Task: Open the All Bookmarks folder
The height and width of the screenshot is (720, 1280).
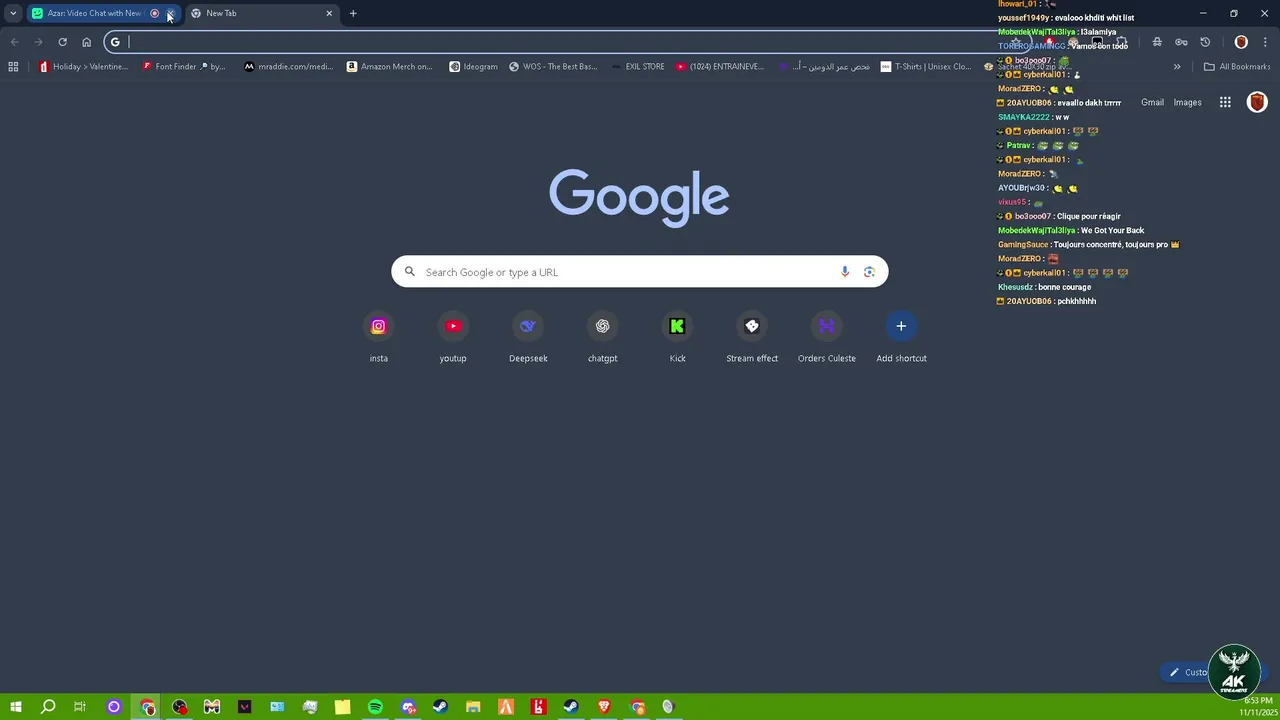Action: click(1237, 67)
